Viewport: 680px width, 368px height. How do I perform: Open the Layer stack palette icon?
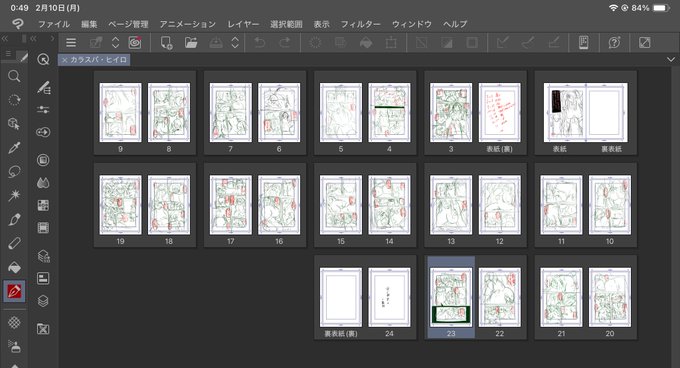click(43, 301)
